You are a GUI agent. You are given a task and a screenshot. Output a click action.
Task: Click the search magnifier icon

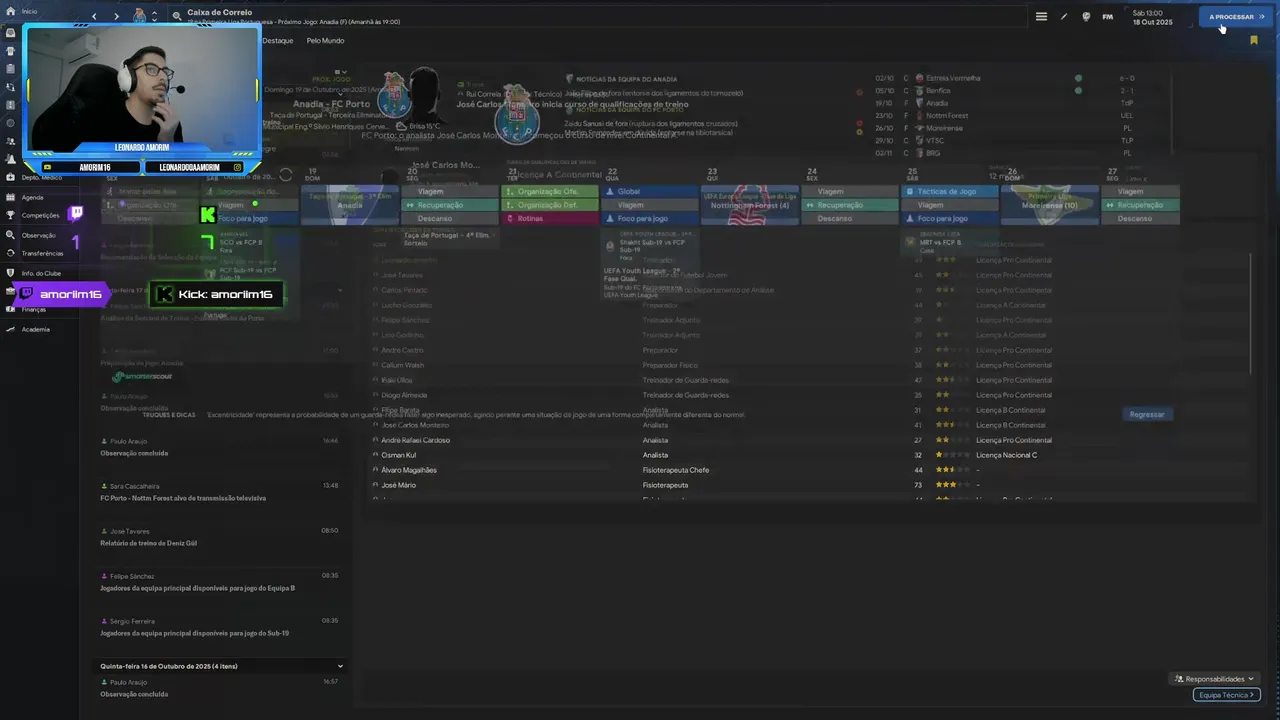[x=177, y=16]
